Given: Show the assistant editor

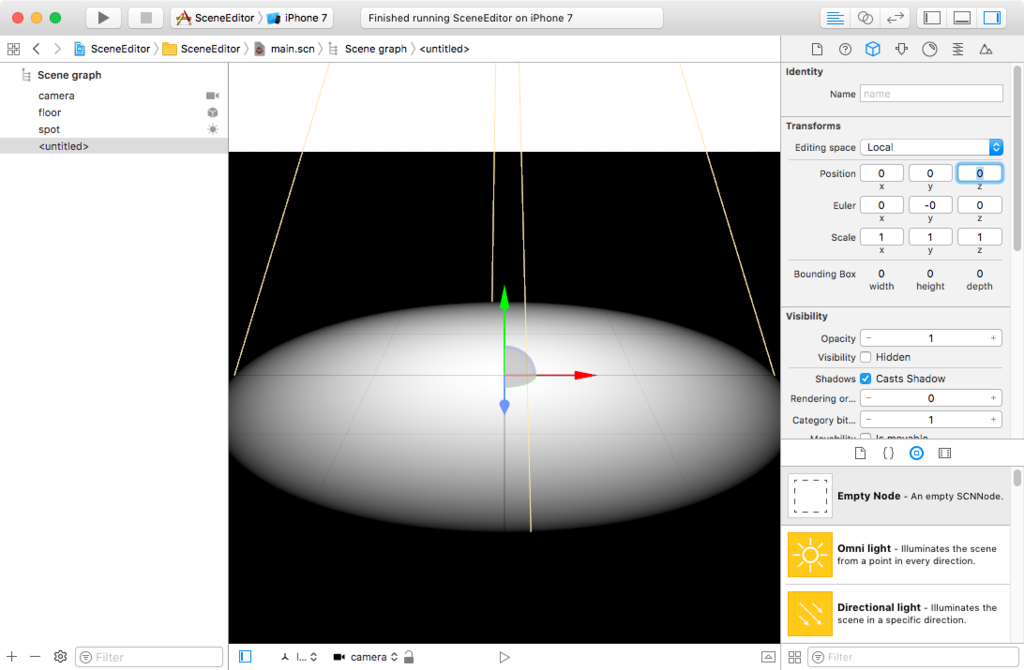Looking at the screenshot, I should [865, 18].
